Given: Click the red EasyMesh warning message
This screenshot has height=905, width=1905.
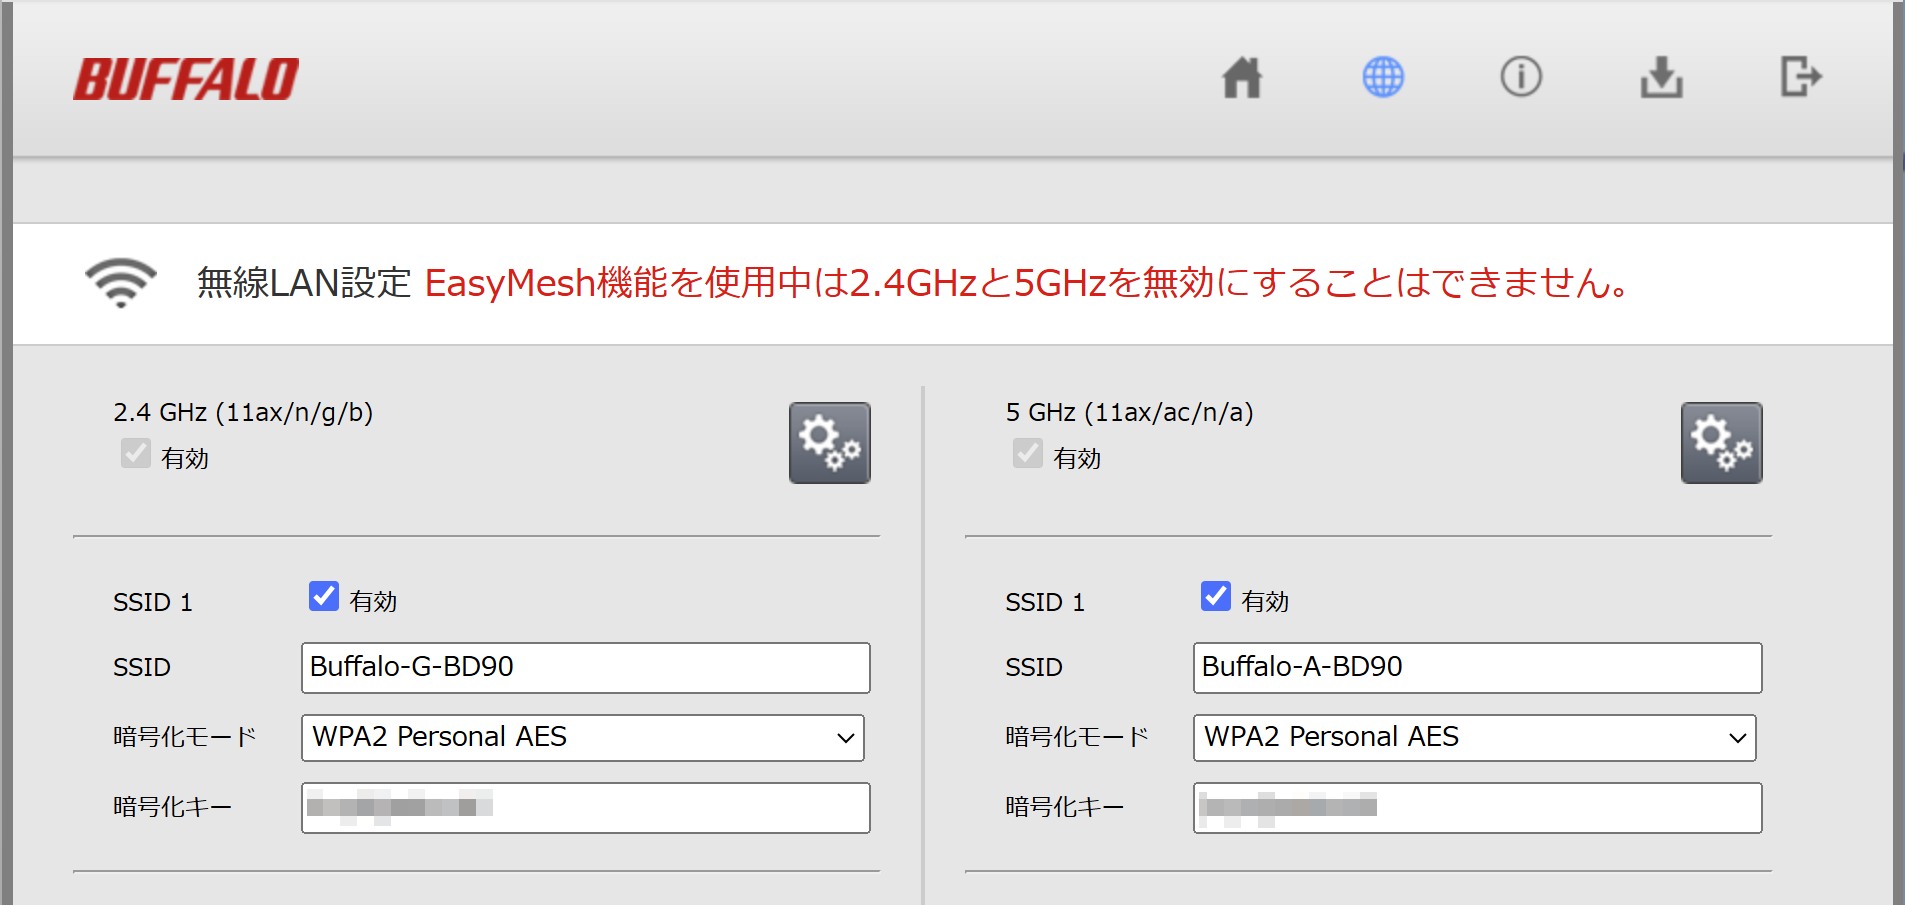Looking at the screenshot, I should pos(1027,283).
